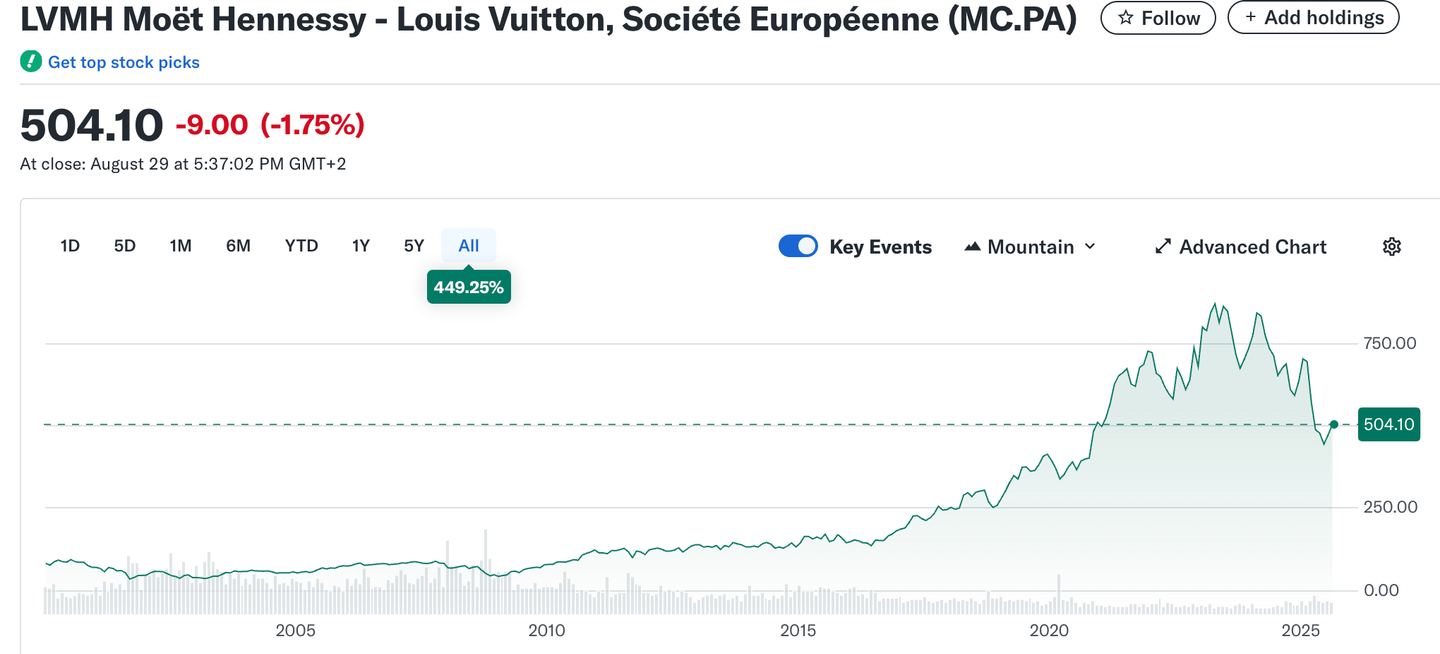
Task: Choose the YTD range tab
Action: pos(301,246)
